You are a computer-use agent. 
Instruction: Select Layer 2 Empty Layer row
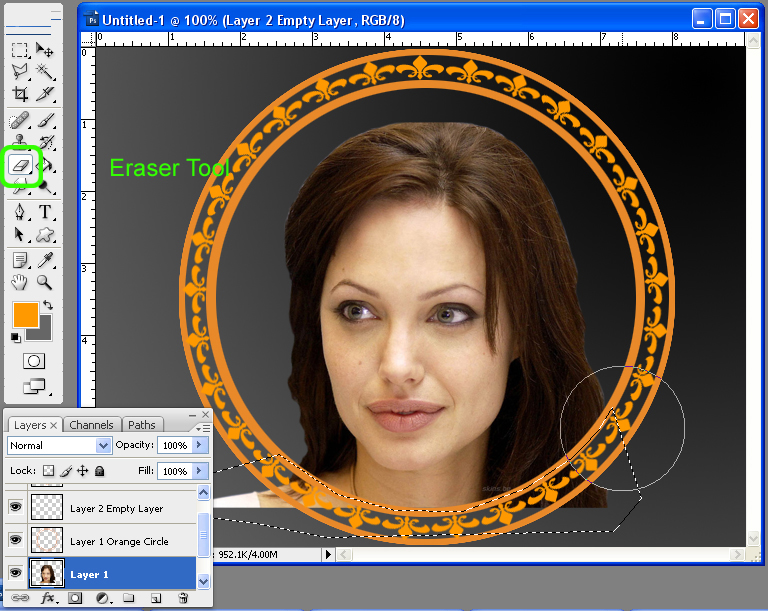(x=101, y=507)
